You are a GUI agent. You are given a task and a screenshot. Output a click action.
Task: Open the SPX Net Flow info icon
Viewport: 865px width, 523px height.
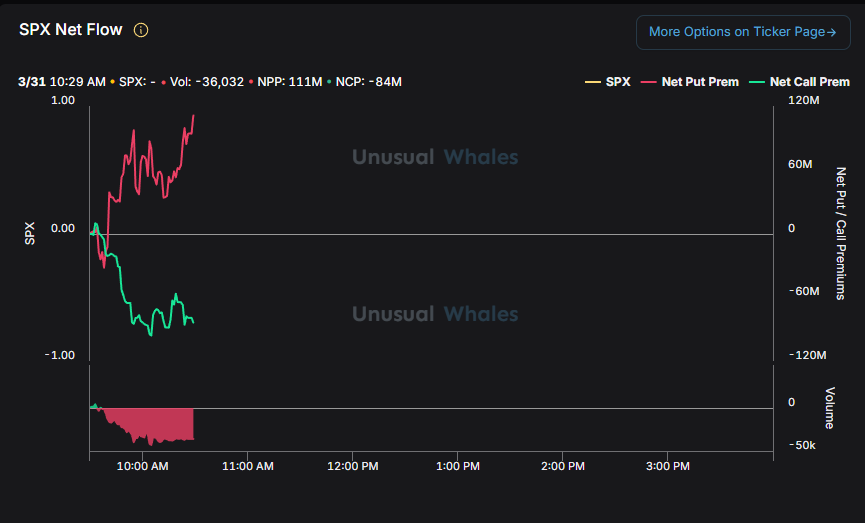point(141,30)
